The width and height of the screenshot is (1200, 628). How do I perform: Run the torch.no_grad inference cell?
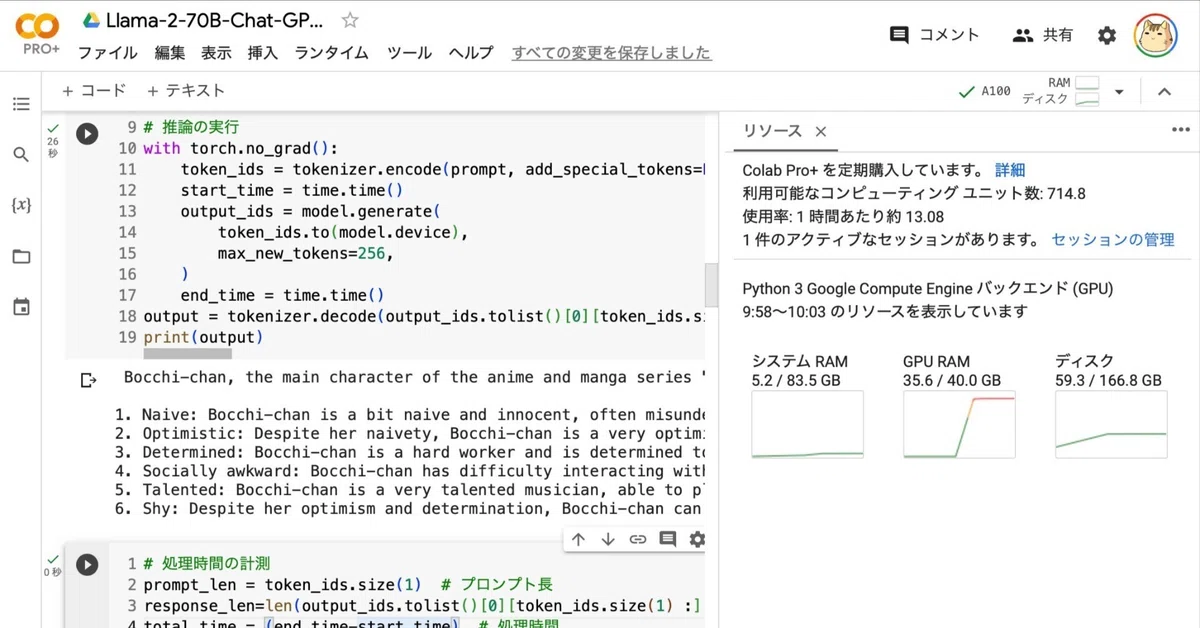87,134
